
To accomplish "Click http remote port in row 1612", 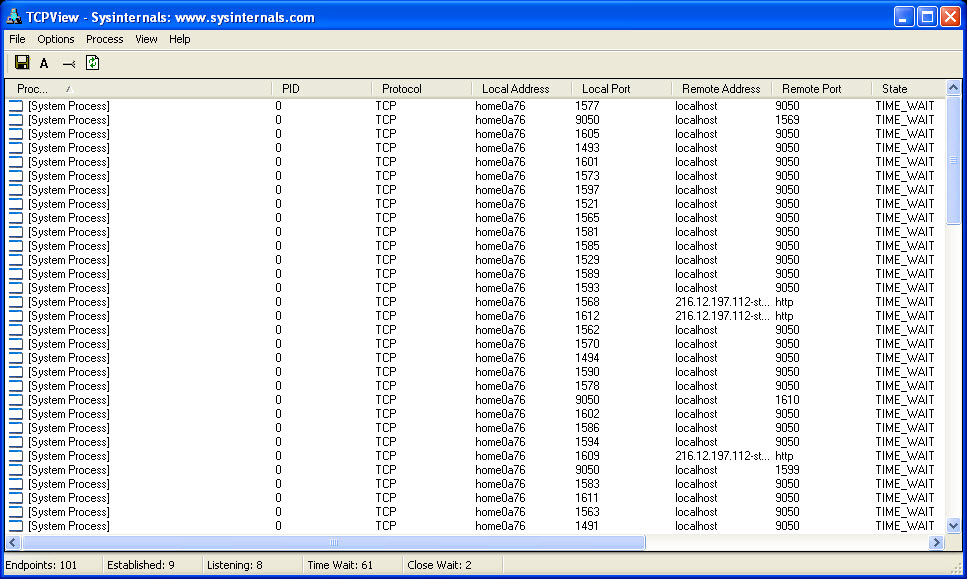I will tap(784, 316).
